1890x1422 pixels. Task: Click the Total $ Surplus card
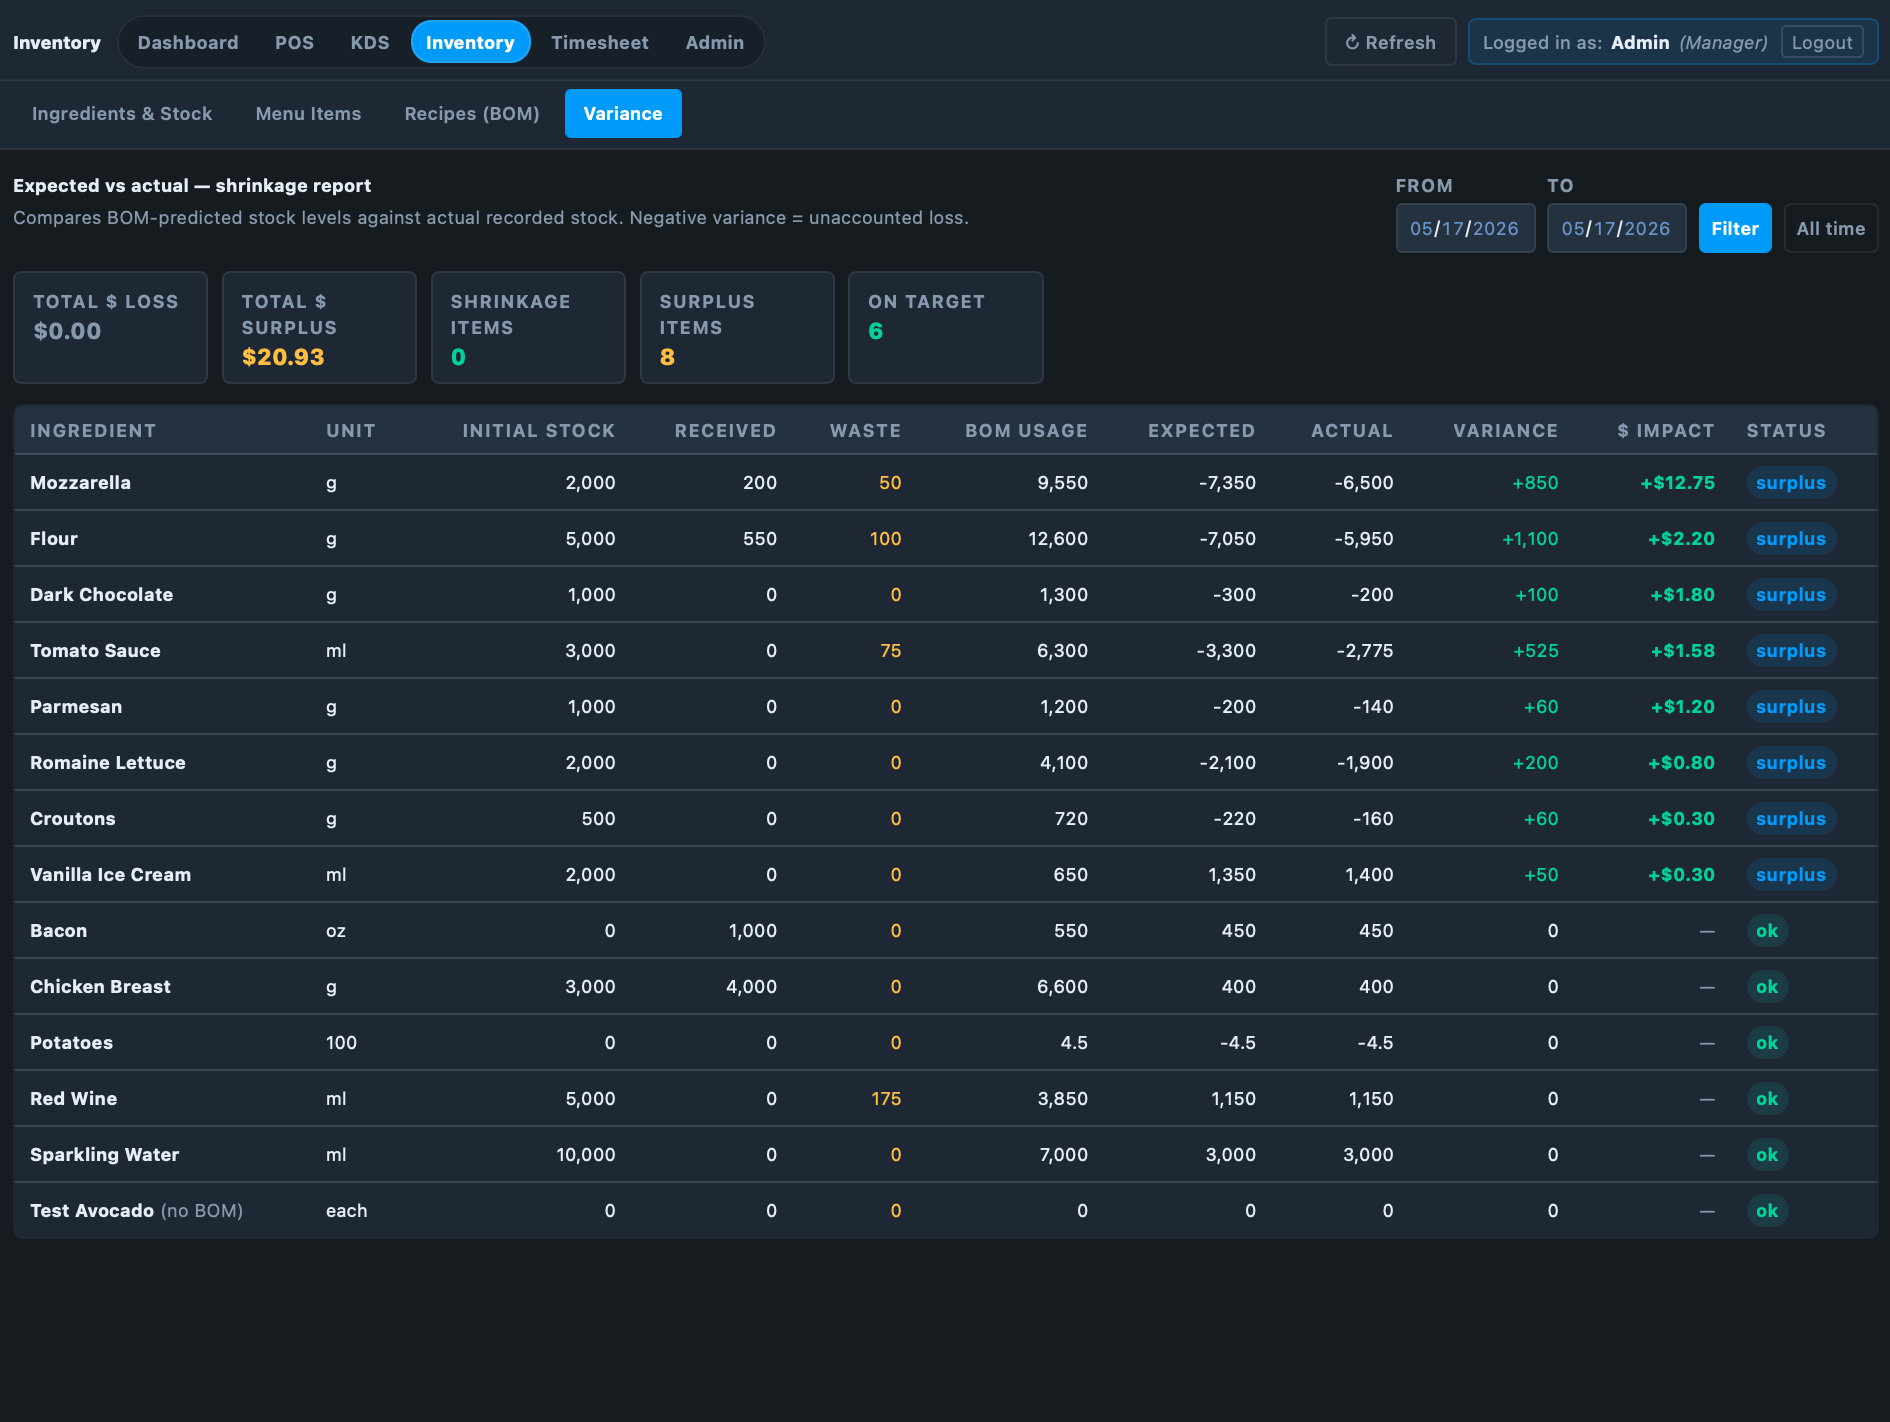click(x=319, y=327)
